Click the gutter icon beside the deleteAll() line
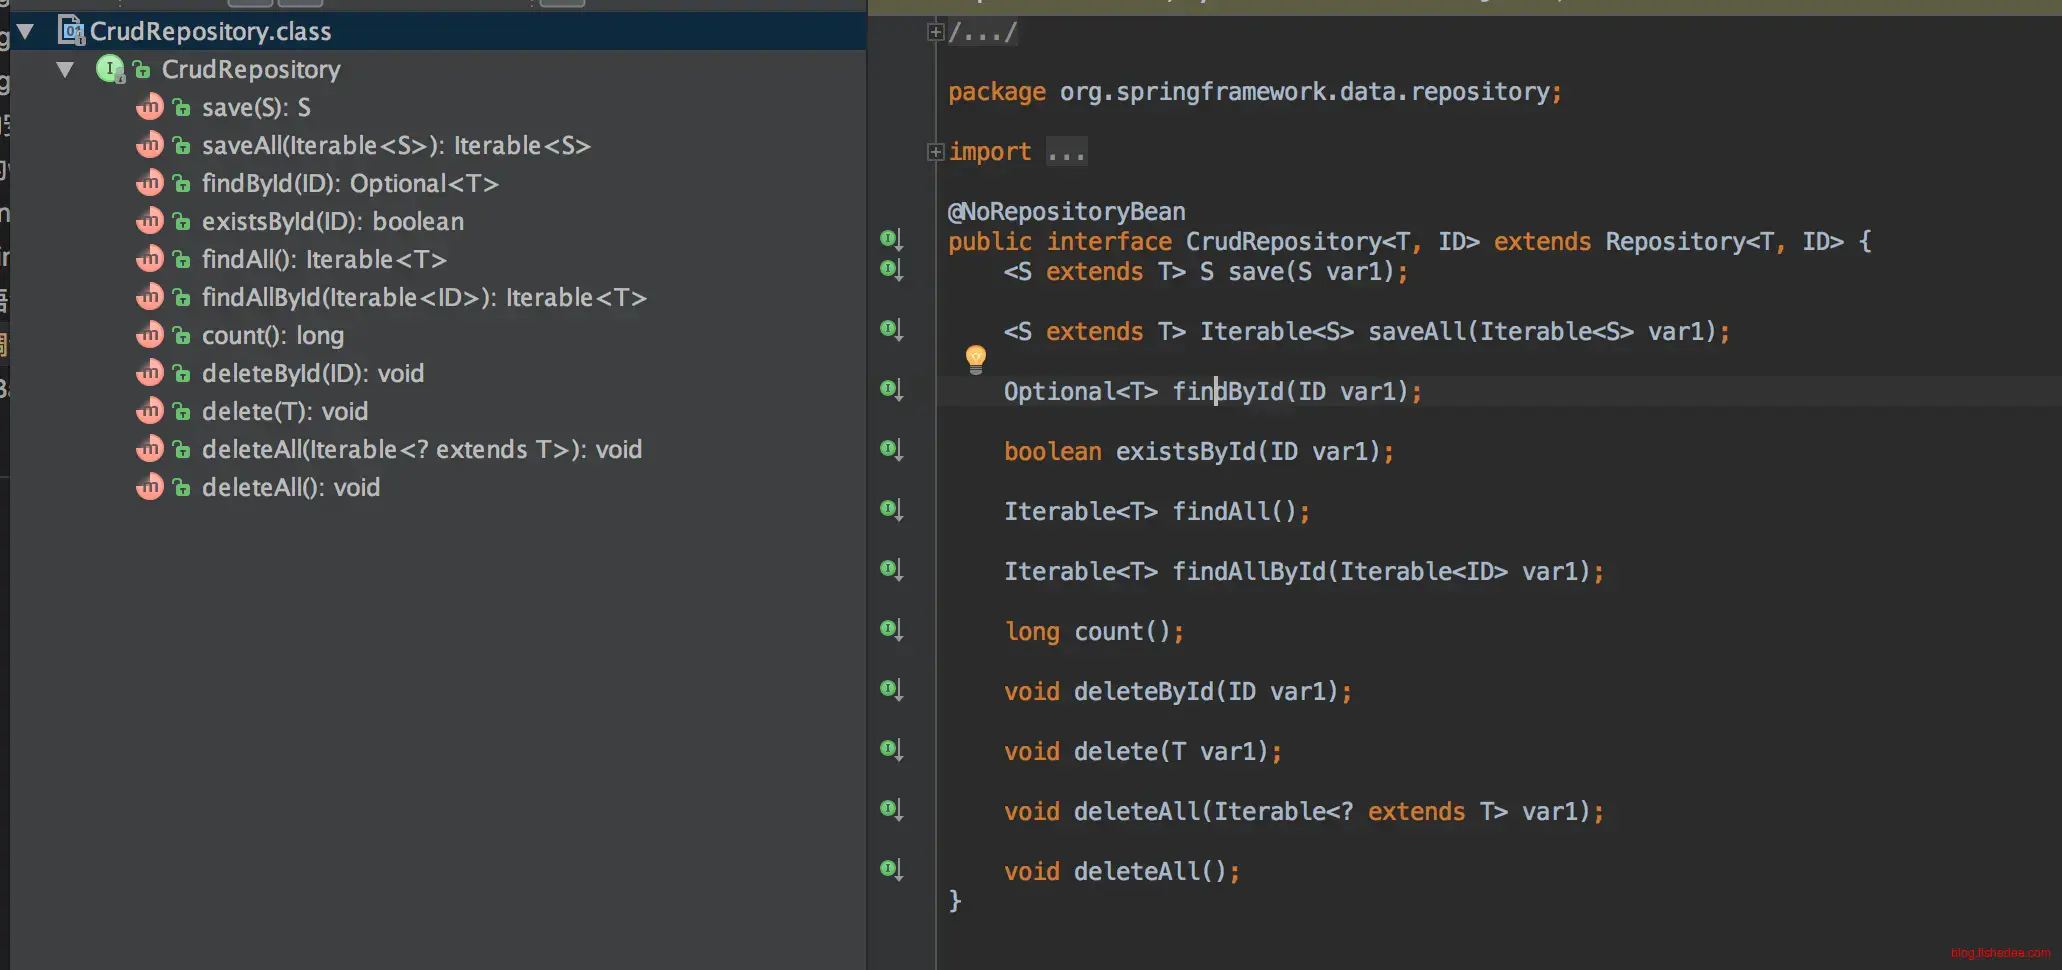2062x970 pixels. 890,868
